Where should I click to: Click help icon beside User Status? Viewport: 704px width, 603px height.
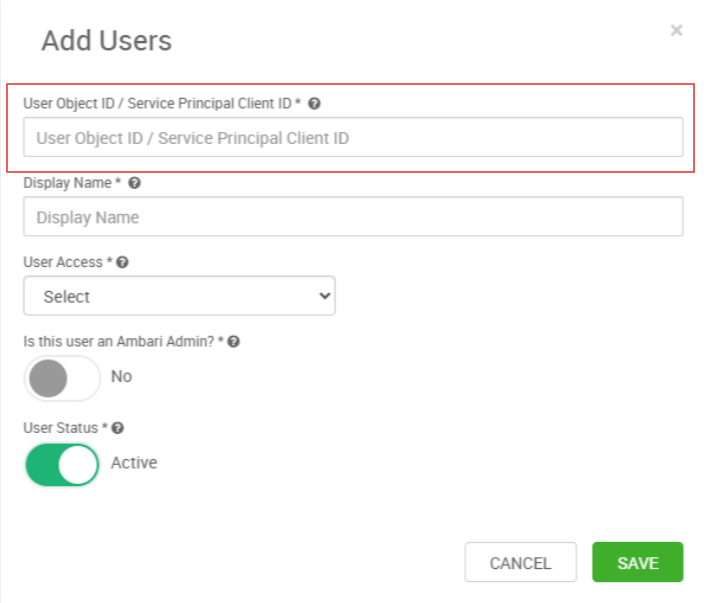[117, 428]
